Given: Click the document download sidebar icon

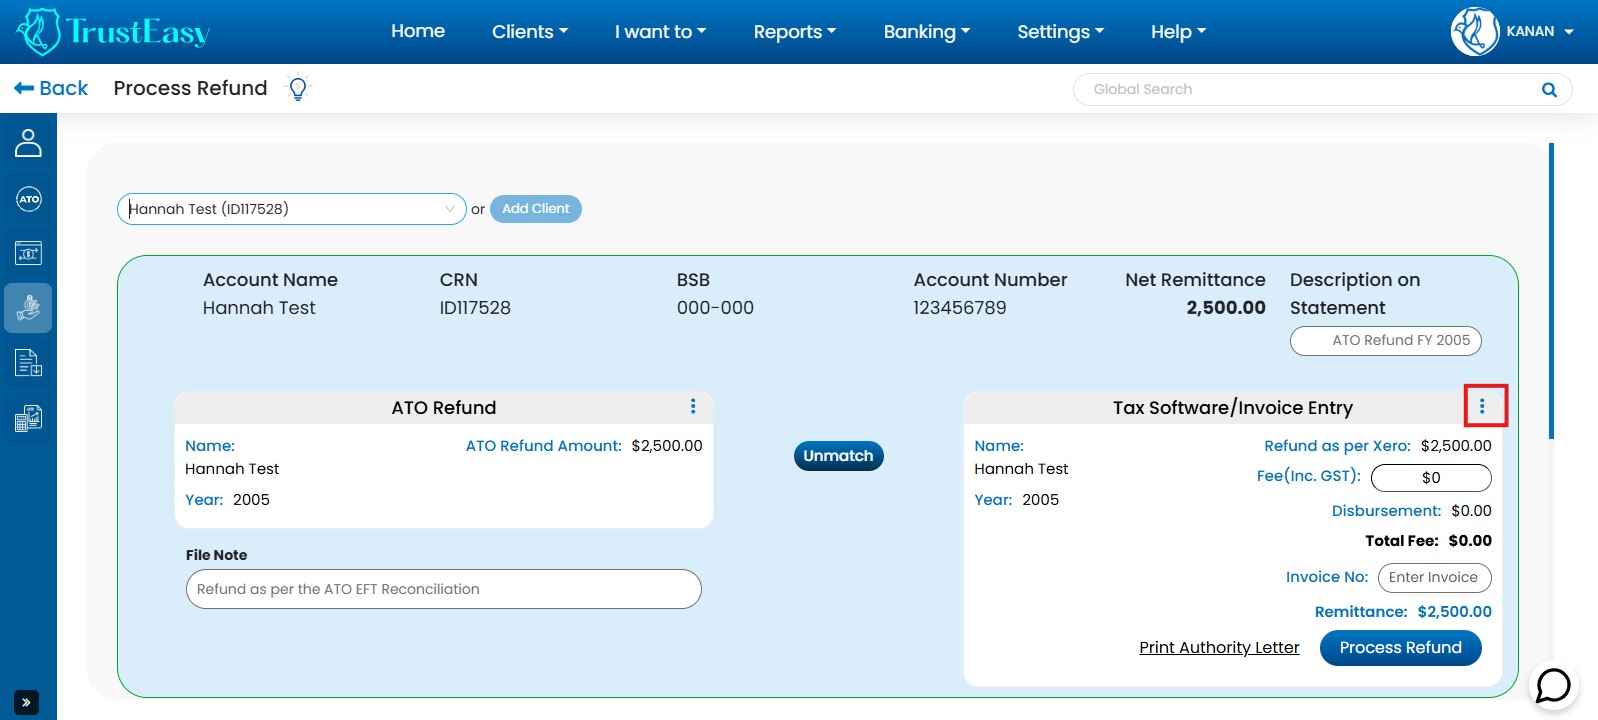Looking at the screenshot, I should 28,363.
